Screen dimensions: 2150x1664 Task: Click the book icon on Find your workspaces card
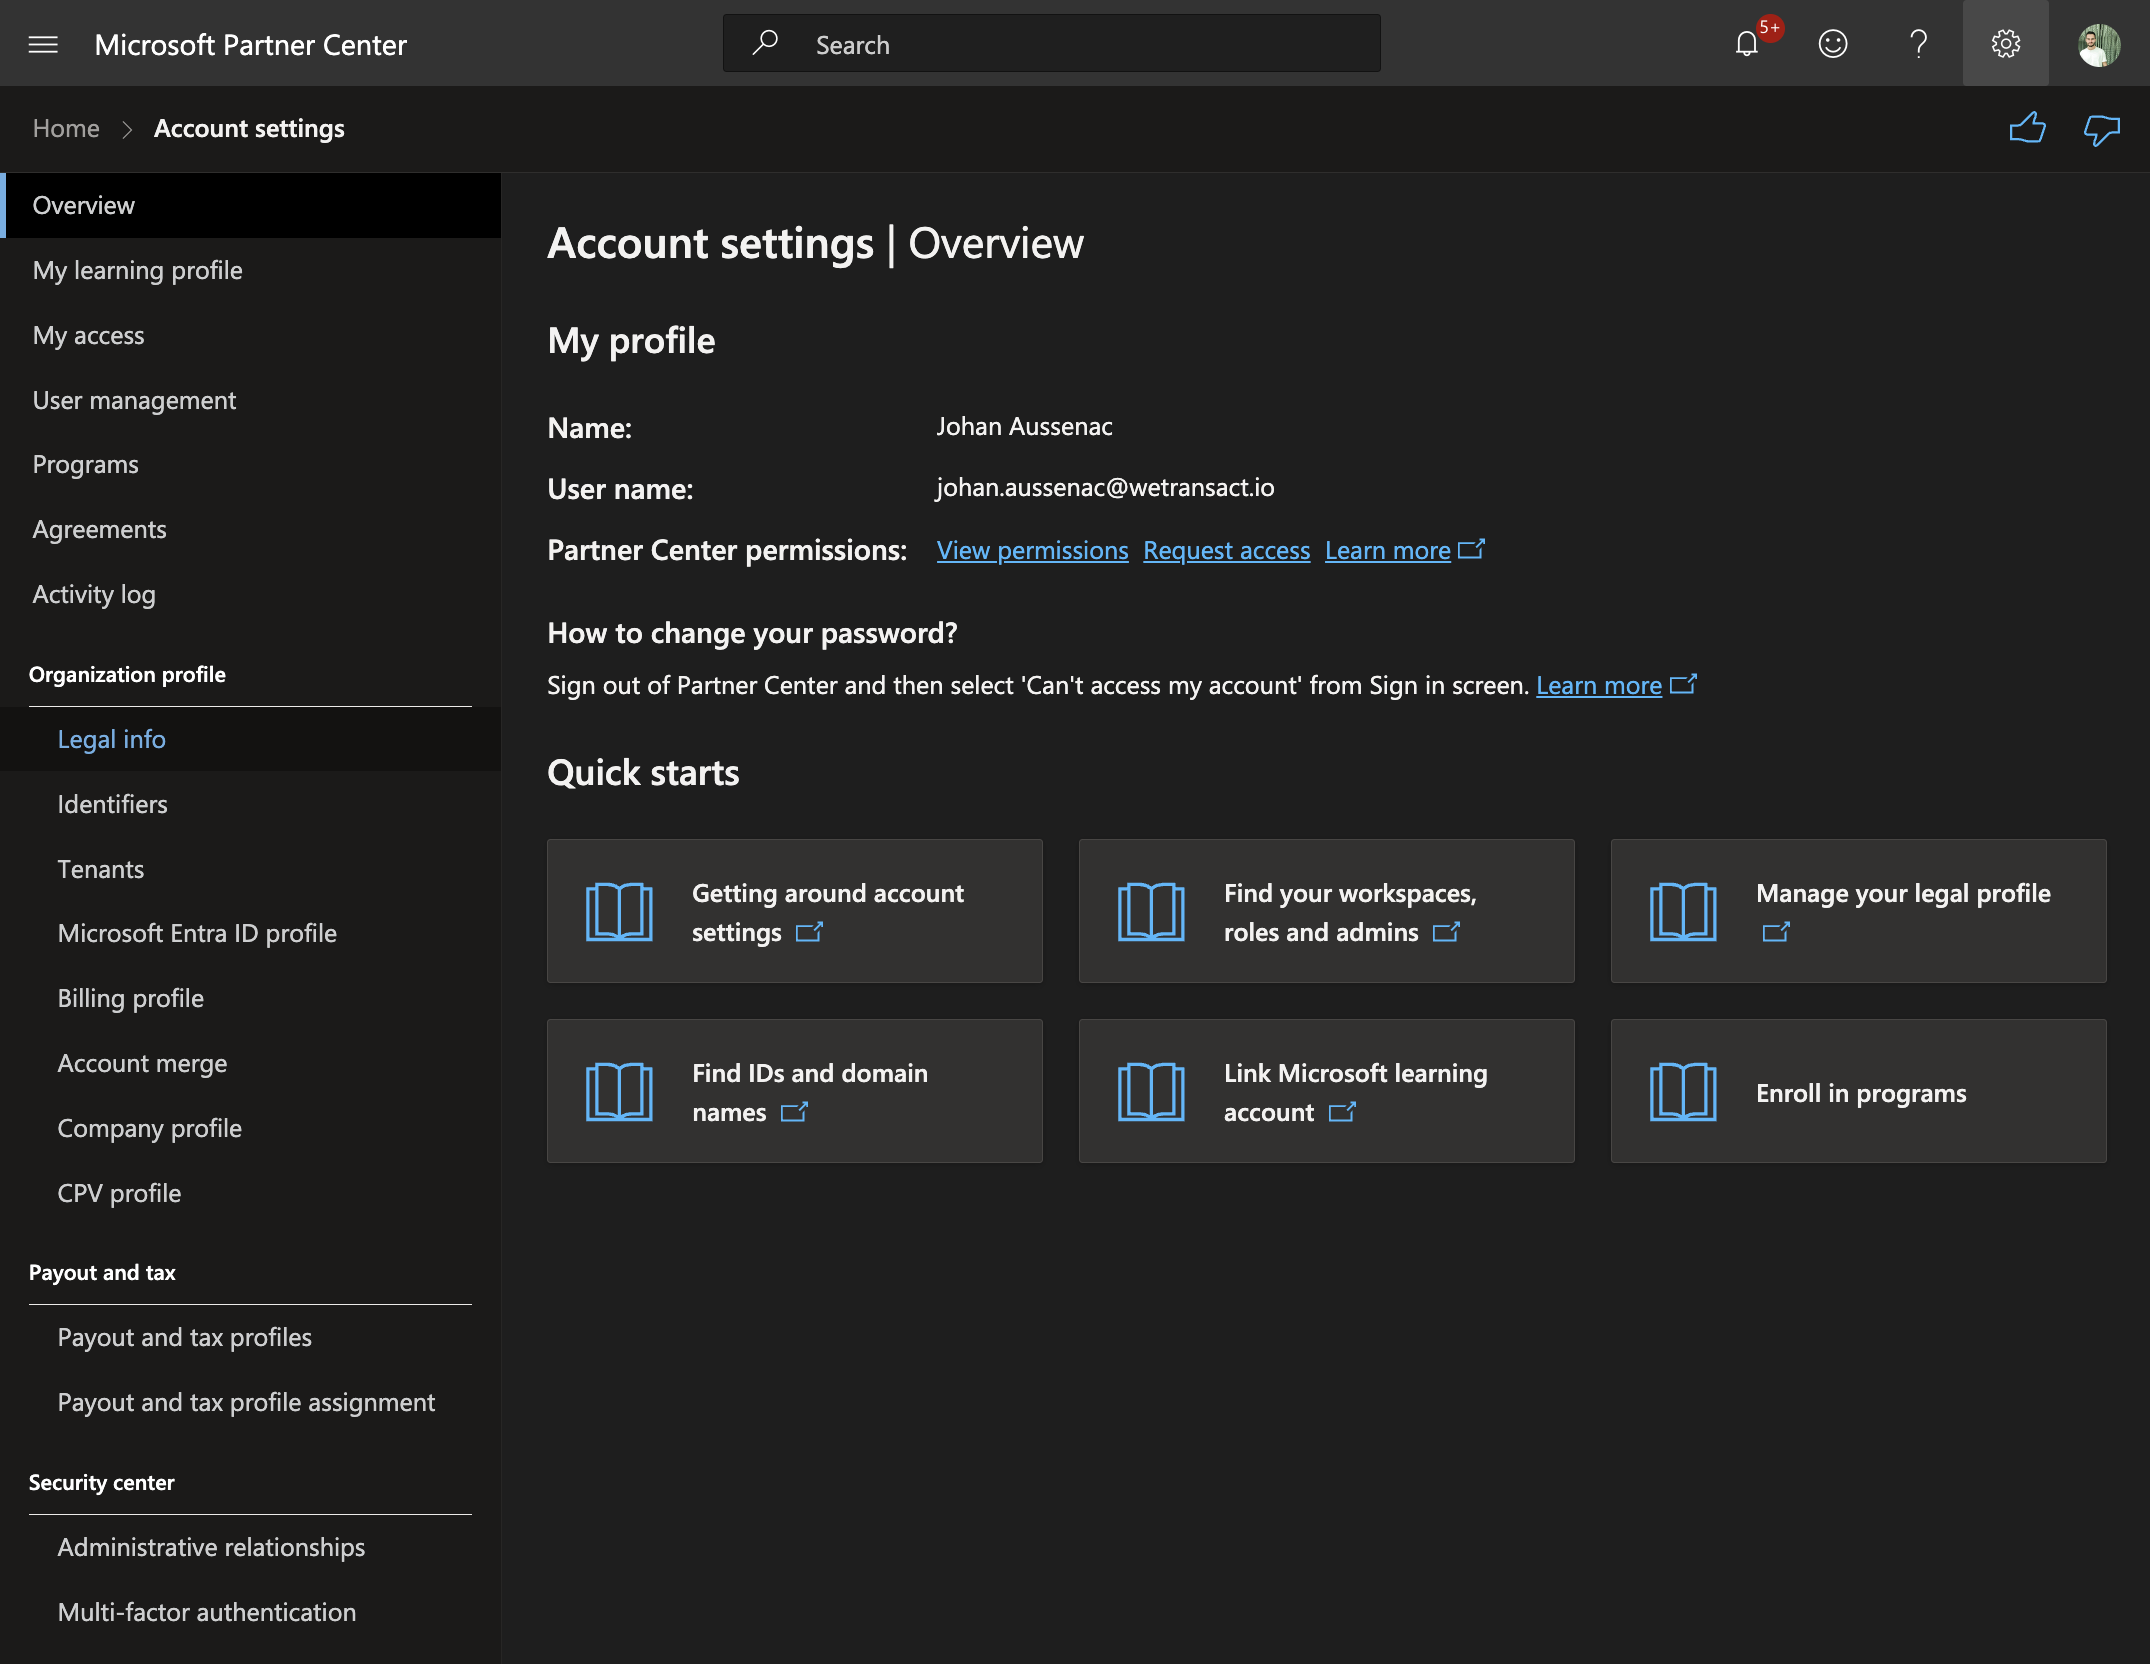coord(1151,911)
